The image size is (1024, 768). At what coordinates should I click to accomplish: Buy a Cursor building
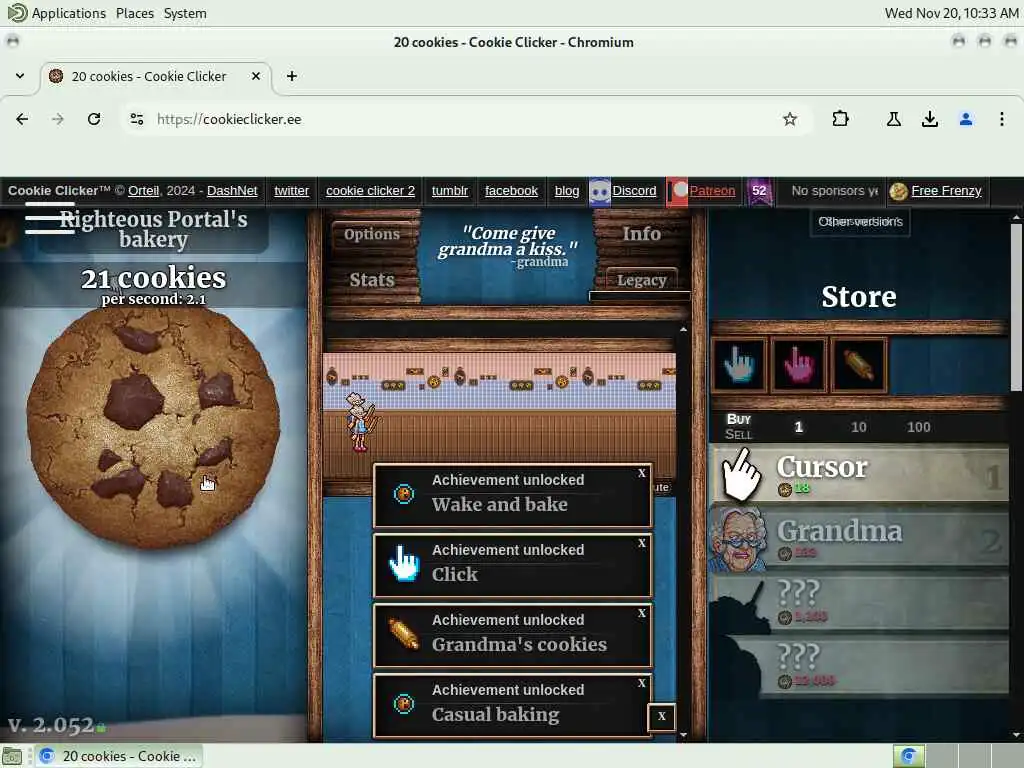pyautogui.click(x=859, y=473)
